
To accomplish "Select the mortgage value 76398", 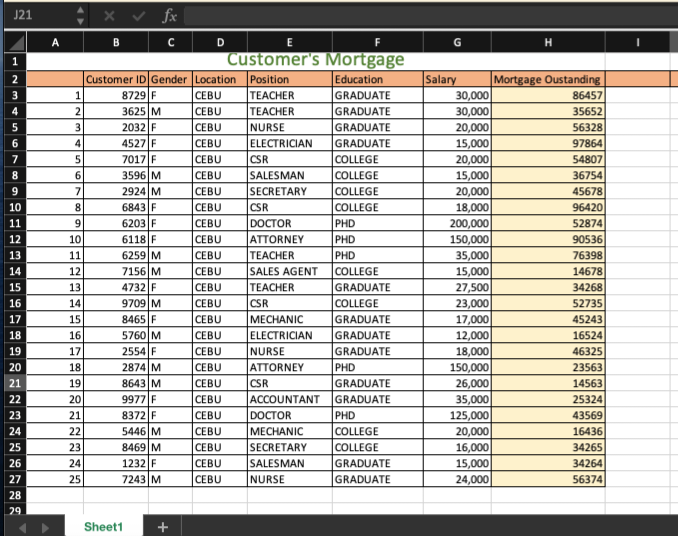I will (x=548, y=255).
